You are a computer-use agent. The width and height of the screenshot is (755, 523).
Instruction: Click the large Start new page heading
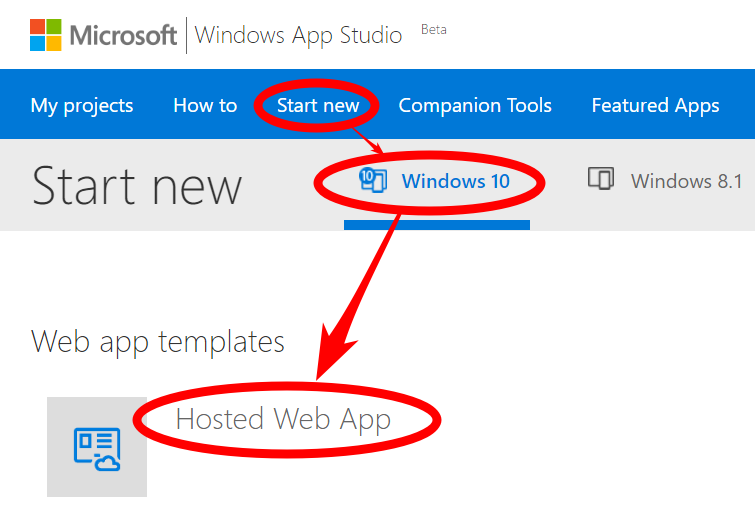137,186
